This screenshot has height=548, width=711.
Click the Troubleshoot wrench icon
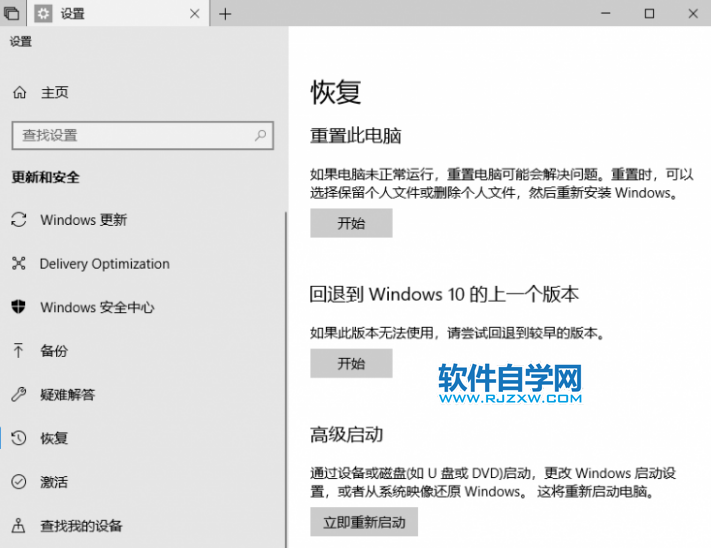[19, 394]
